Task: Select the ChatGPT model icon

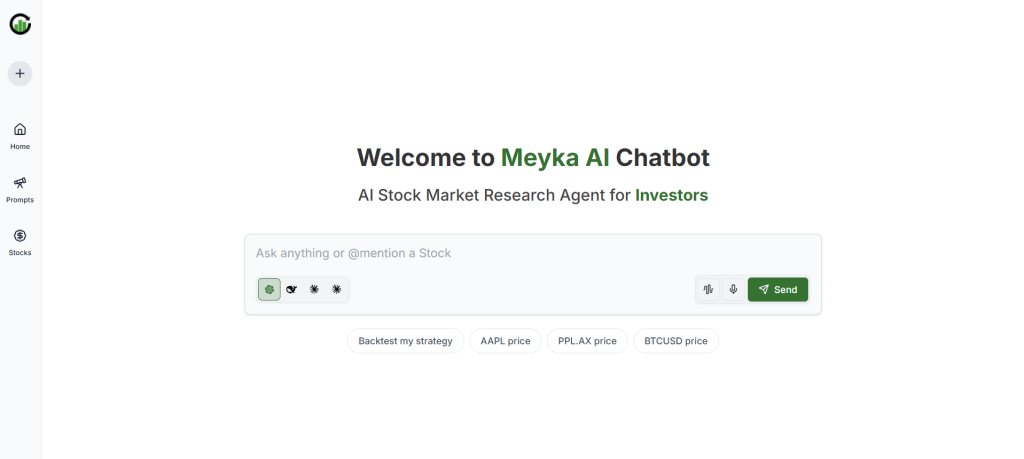Action: pos(269,289)
